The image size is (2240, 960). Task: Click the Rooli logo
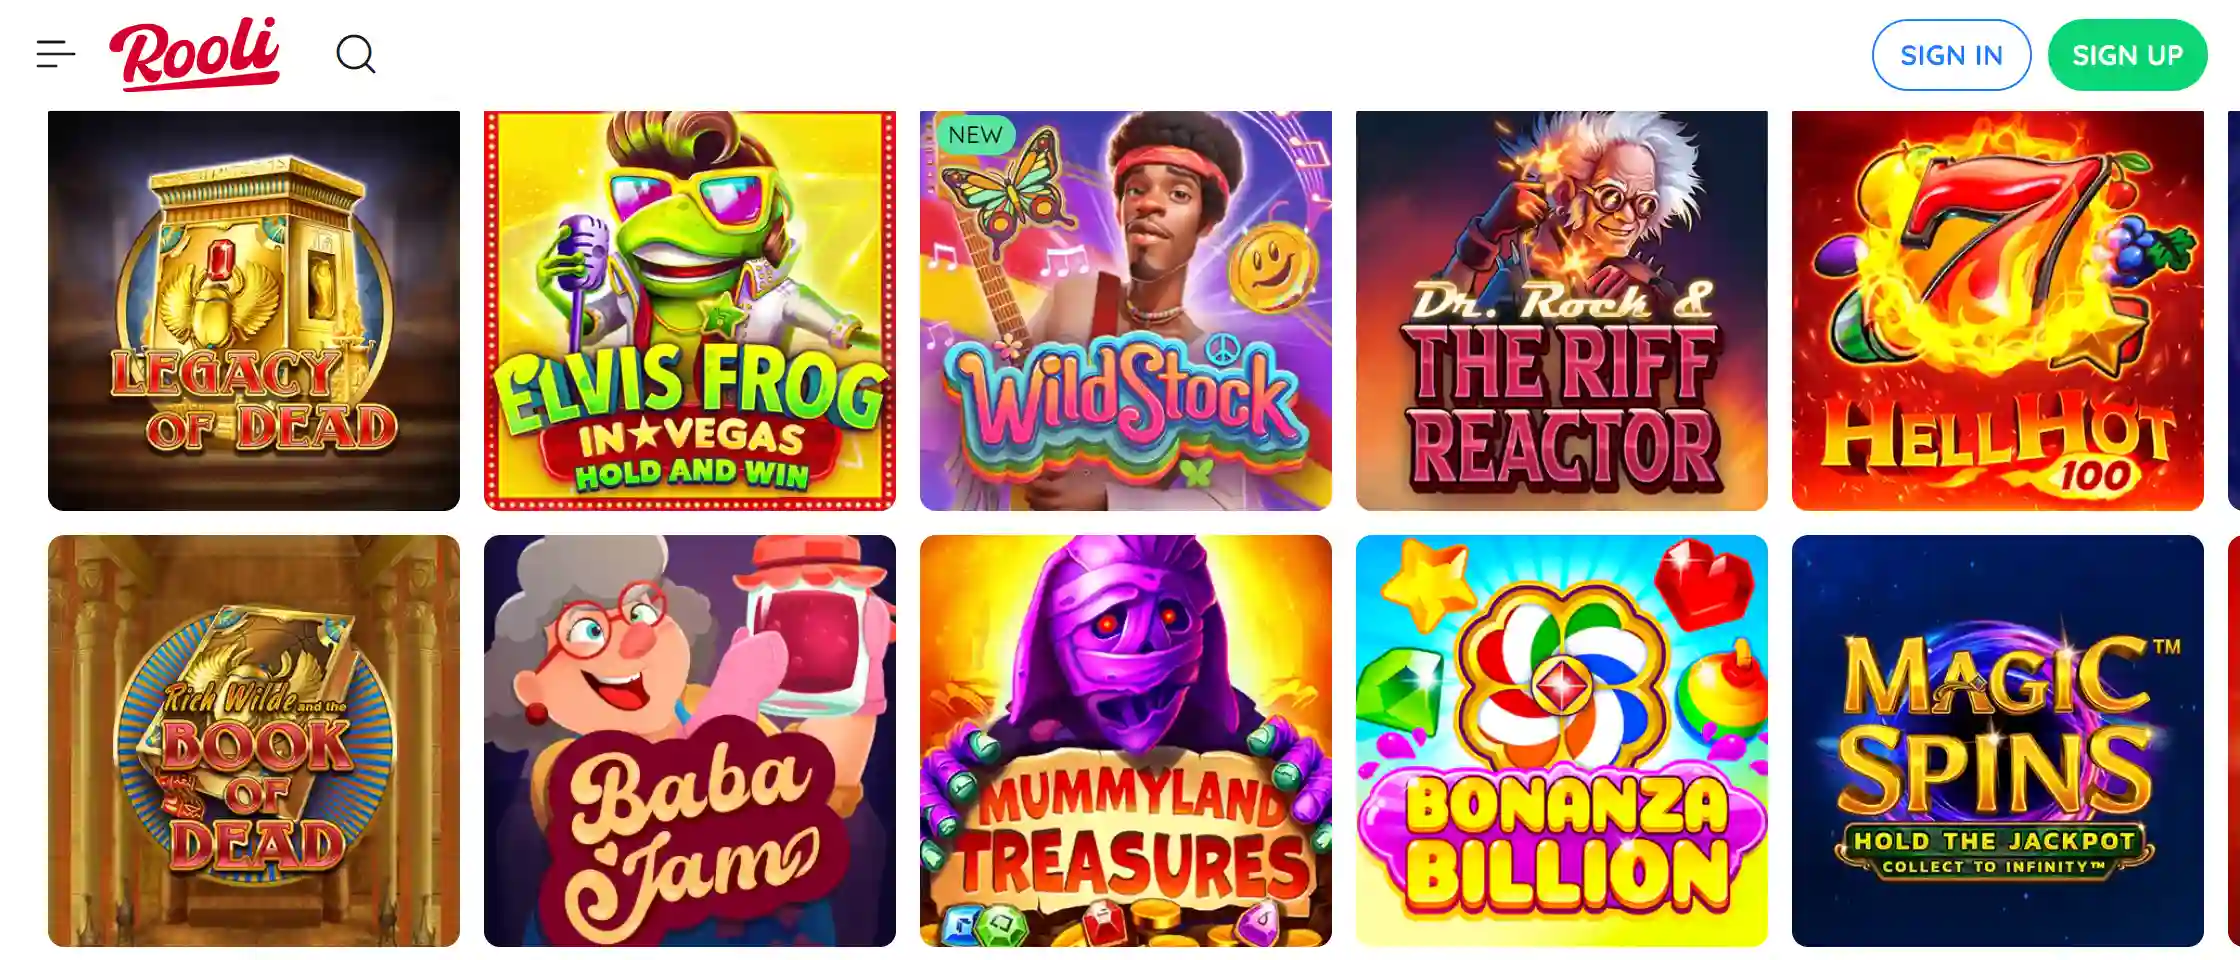coord(195,54)
